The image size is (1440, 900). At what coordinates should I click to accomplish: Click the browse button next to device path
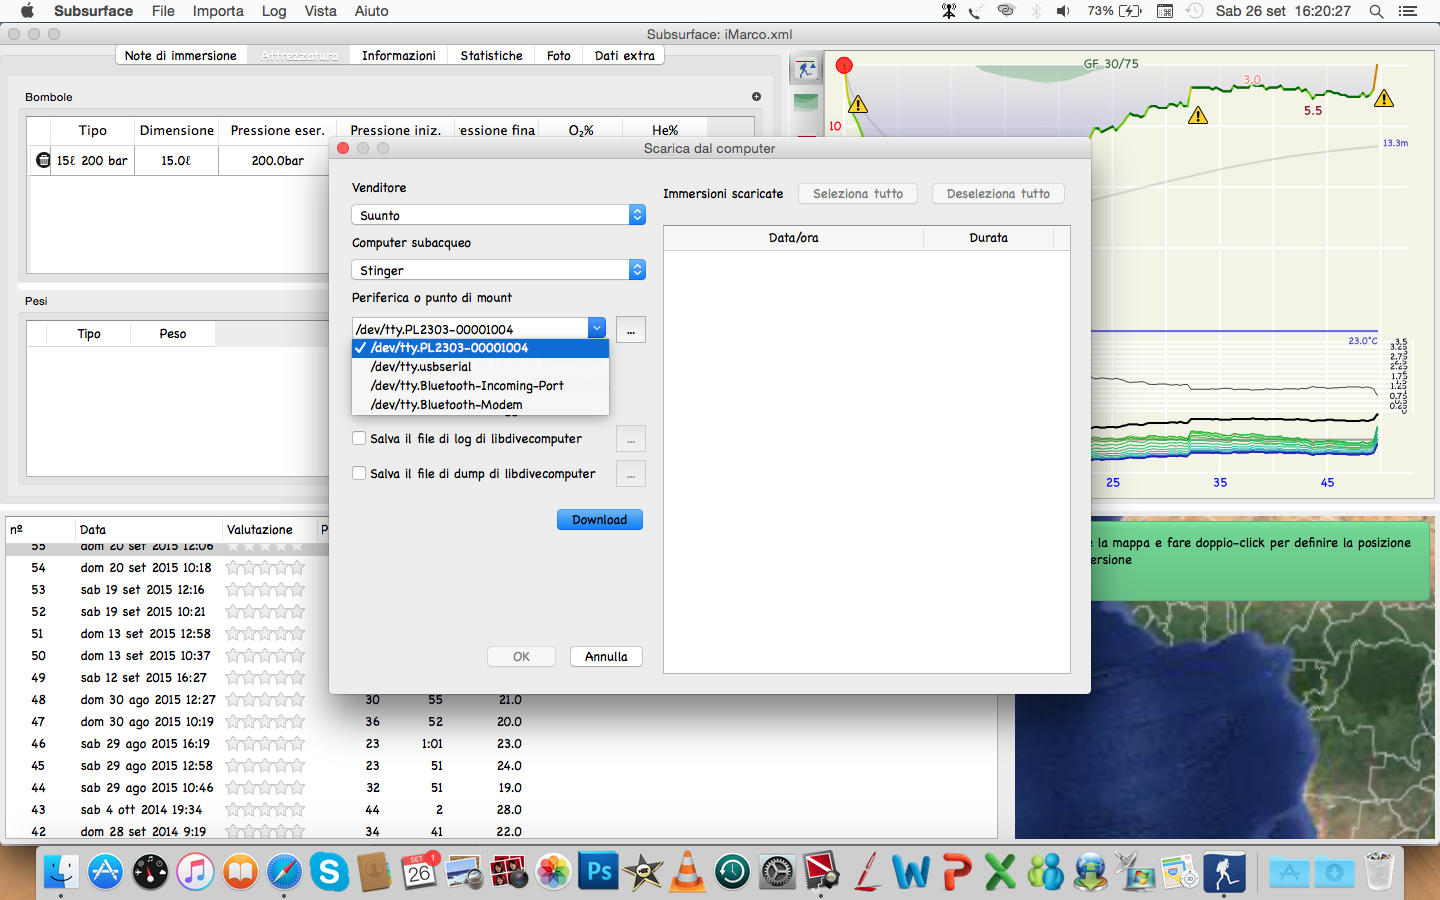630,330
